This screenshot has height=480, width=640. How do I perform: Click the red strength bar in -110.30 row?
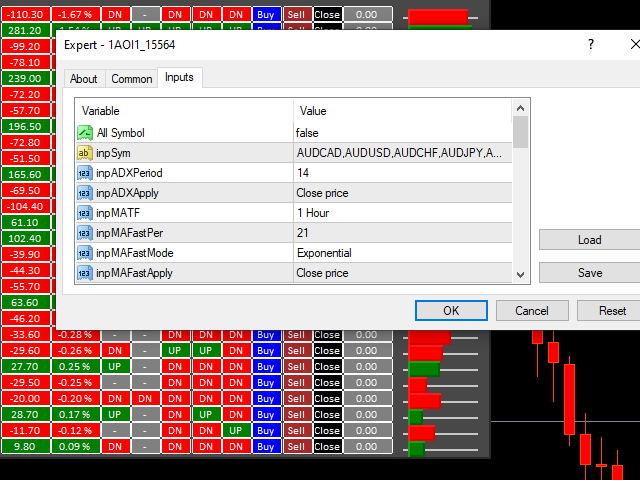coord(438,18)
